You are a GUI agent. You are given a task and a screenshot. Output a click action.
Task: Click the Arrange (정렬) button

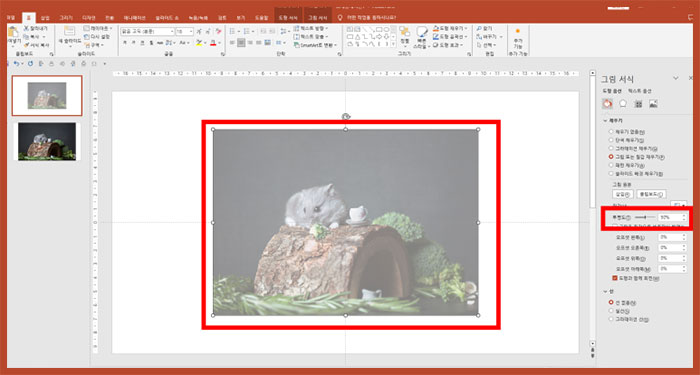(404, 36)
